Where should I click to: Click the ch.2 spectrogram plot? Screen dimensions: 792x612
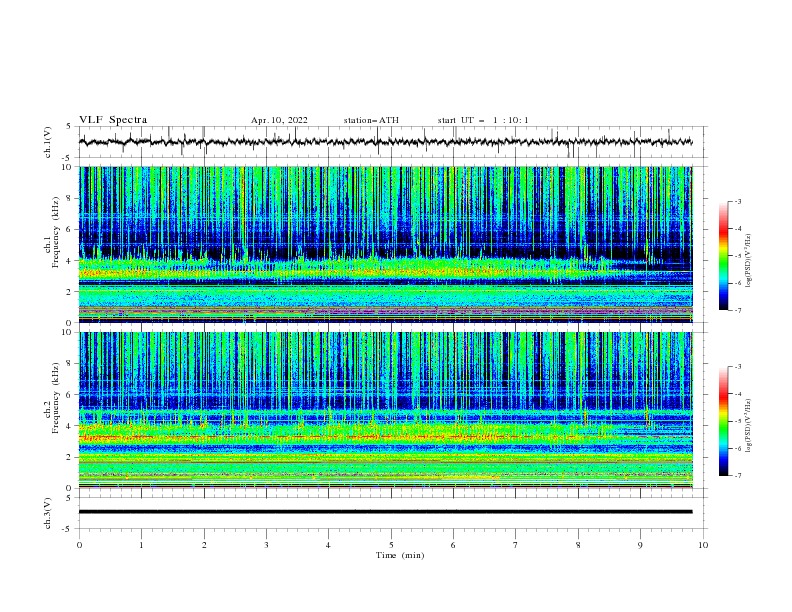(x=385, y=410)
